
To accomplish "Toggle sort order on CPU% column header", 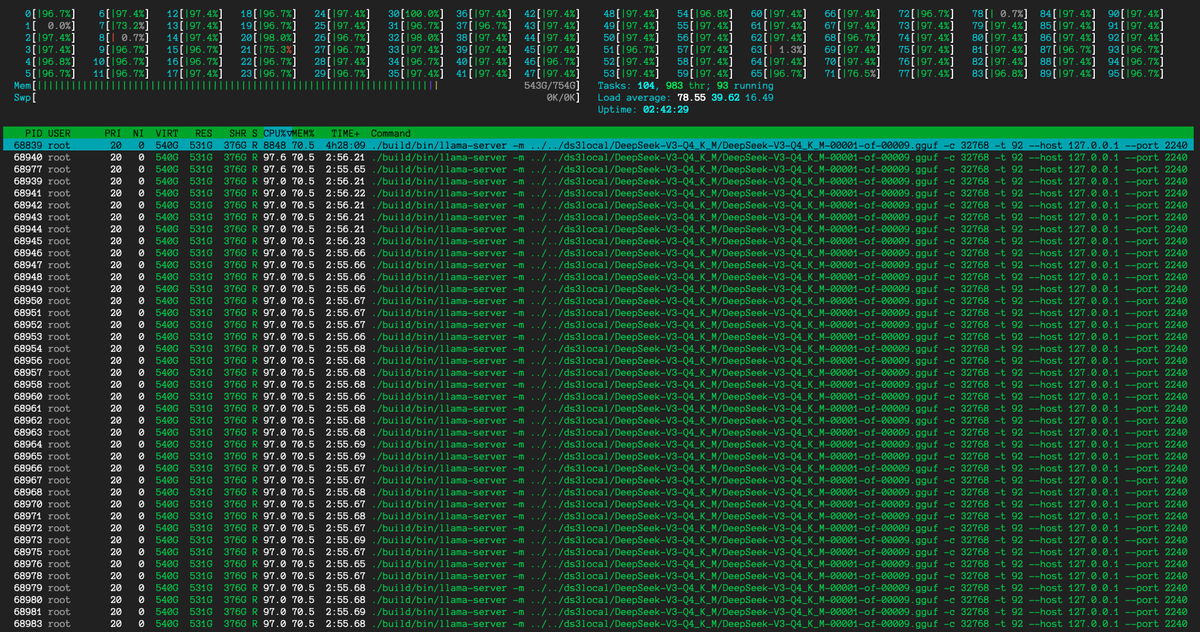I will (x=275, y=133).
